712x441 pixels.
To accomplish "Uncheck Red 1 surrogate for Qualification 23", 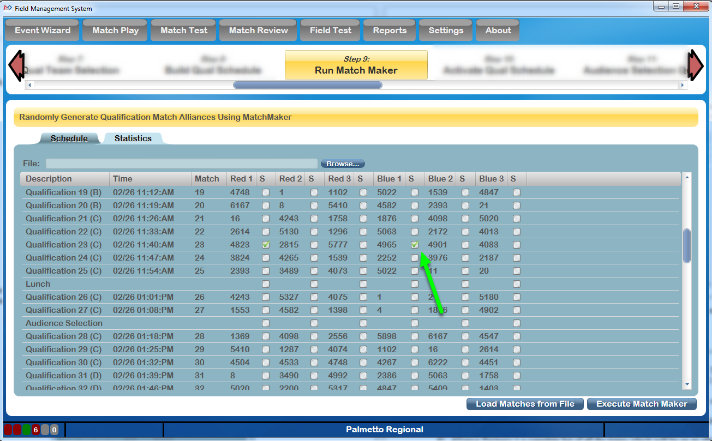I will tap(266, 245).
